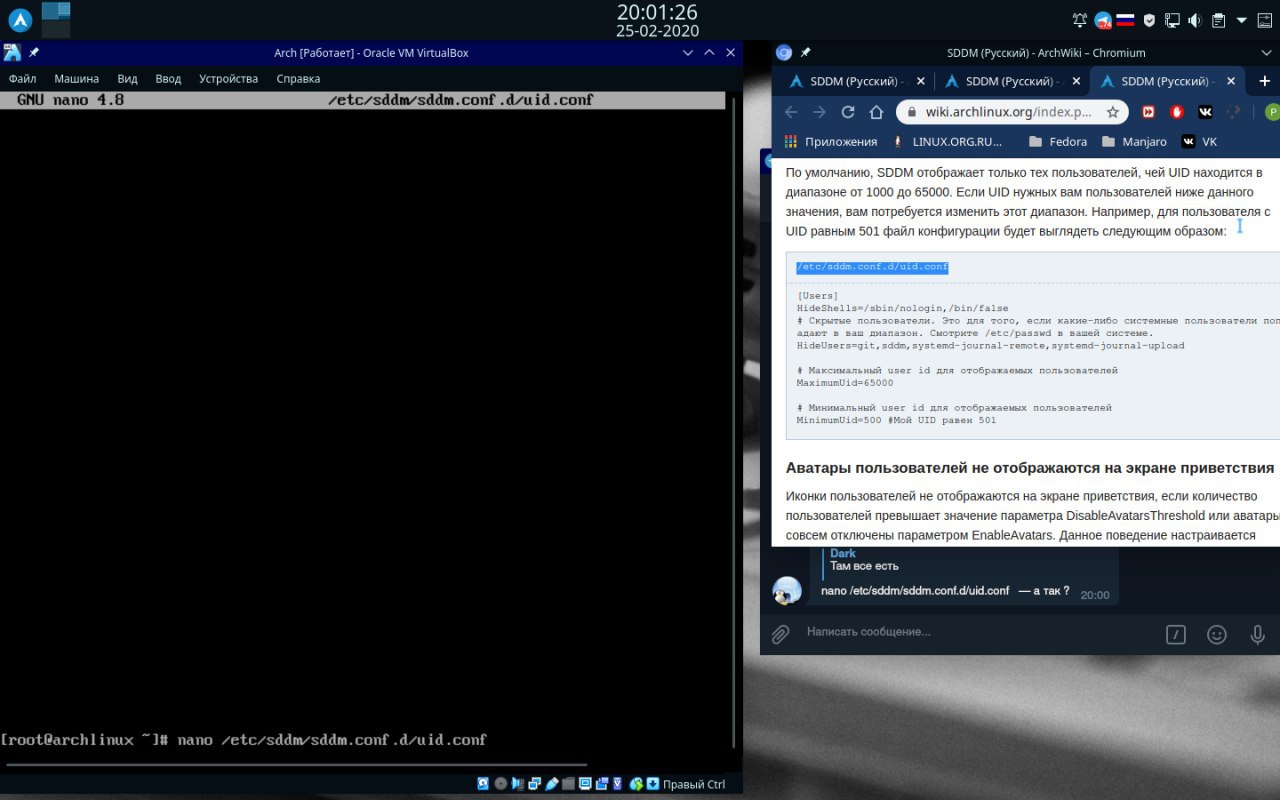
Task: Open the Telegram tray icon with unread badge
Action: (1103, 20)
